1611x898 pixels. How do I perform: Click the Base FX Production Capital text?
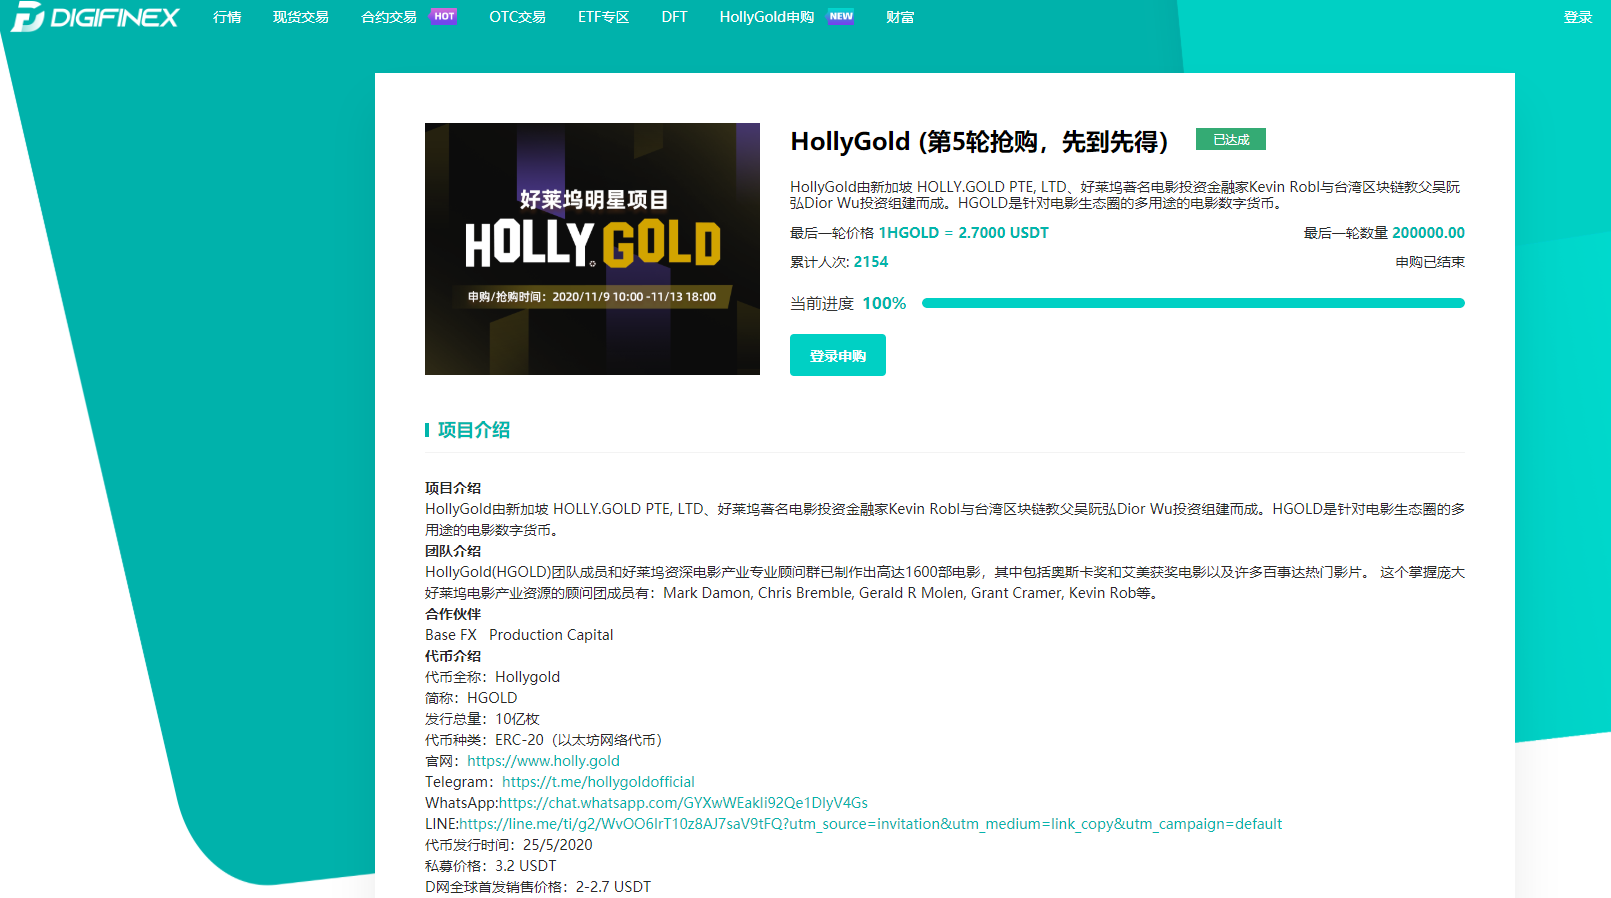point(519,635)
